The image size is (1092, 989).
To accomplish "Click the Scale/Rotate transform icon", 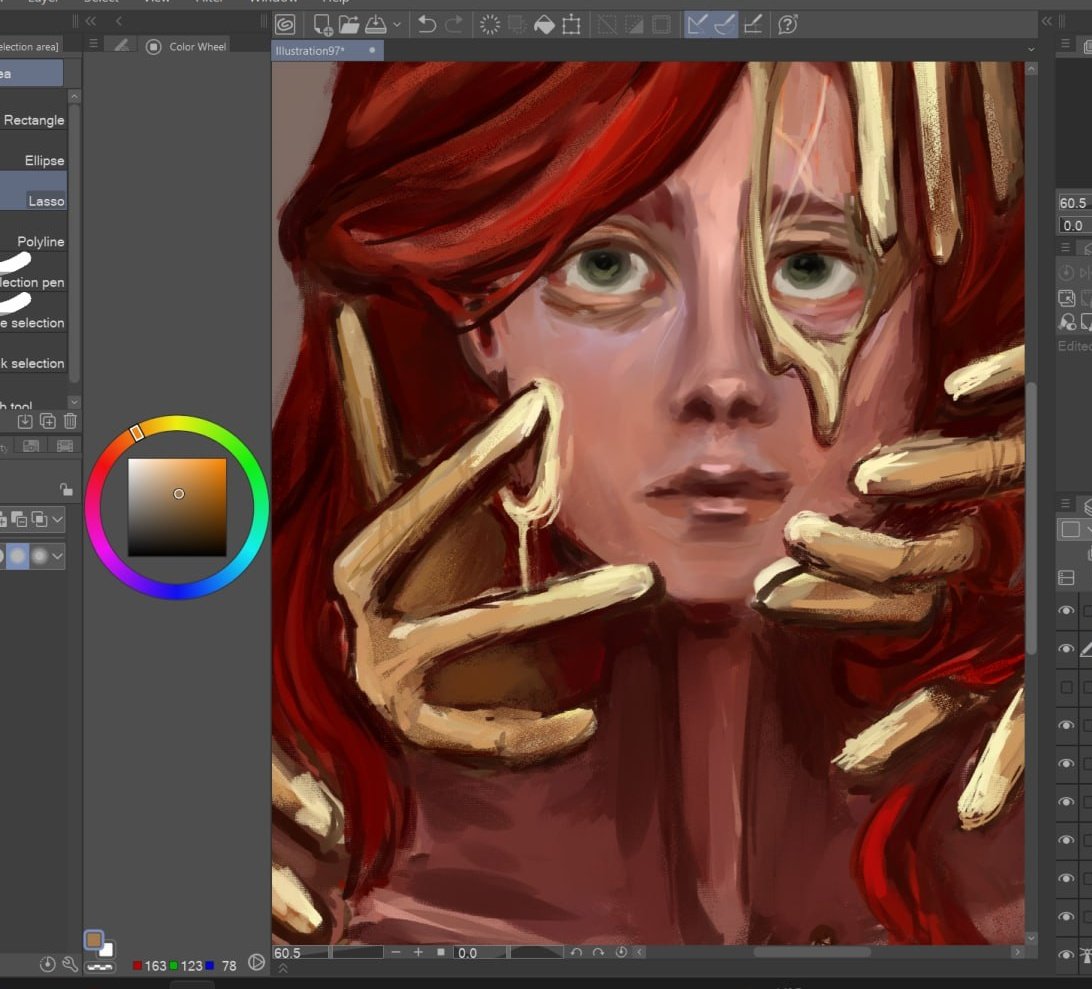I will point(572,25).
